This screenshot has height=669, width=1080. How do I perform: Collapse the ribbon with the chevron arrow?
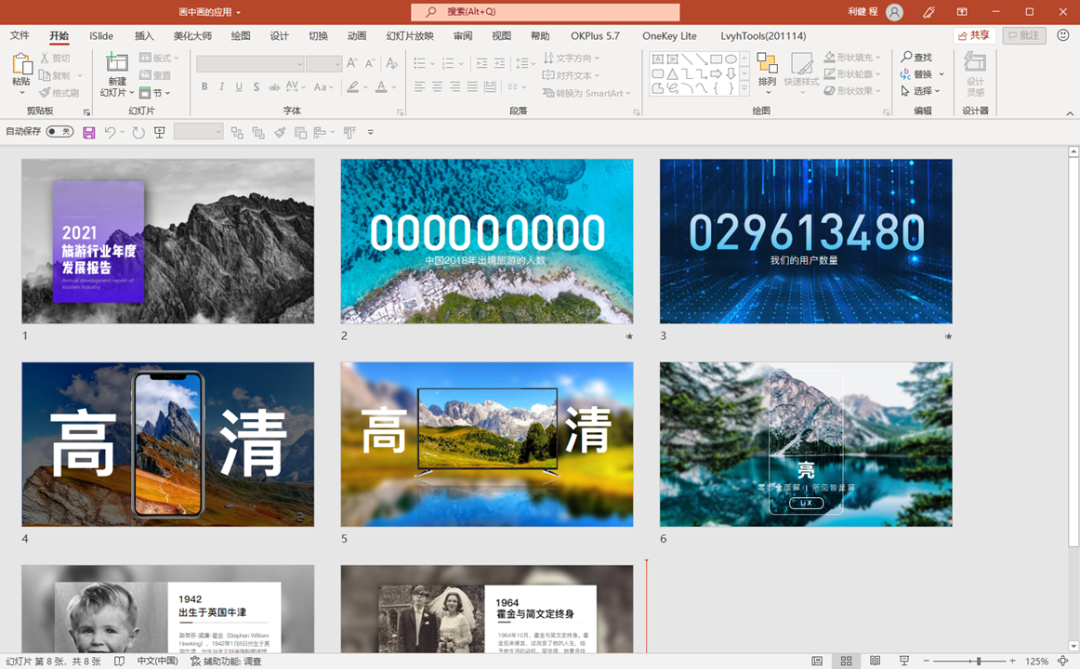point(1070,113)
